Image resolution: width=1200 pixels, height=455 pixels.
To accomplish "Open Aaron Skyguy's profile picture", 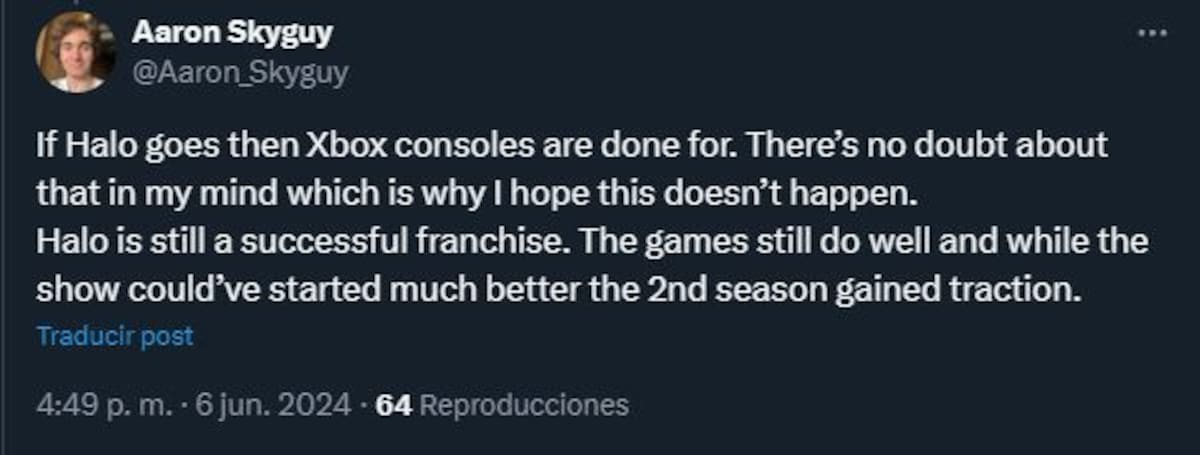I will coord(76,54).
